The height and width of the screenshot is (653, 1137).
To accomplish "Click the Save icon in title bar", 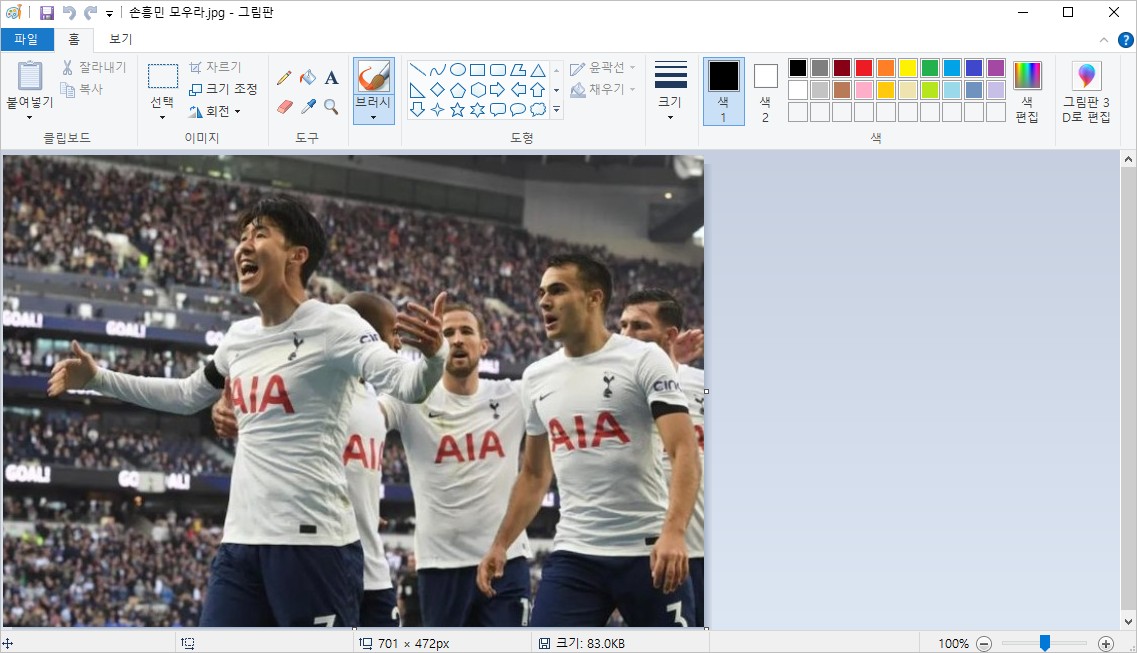I will pyautogui.click(x=46, y=12).
